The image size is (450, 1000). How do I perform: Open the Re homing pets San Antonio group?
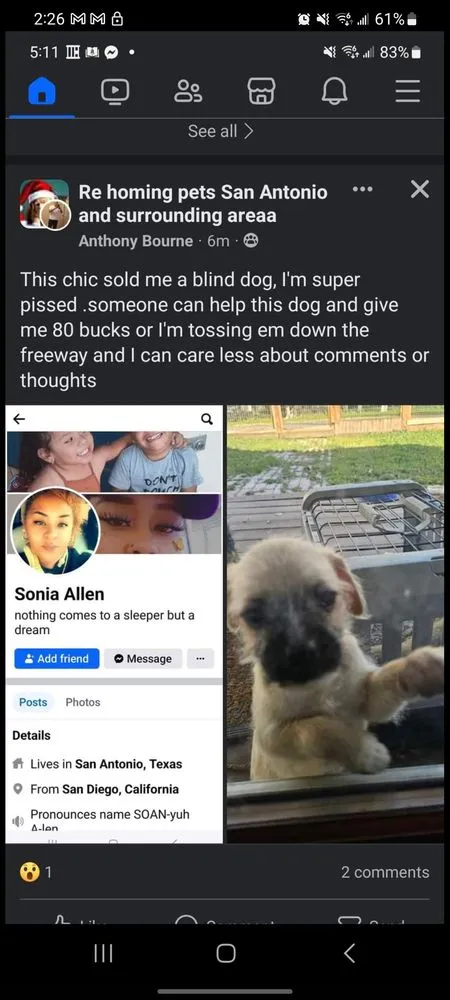203,203
